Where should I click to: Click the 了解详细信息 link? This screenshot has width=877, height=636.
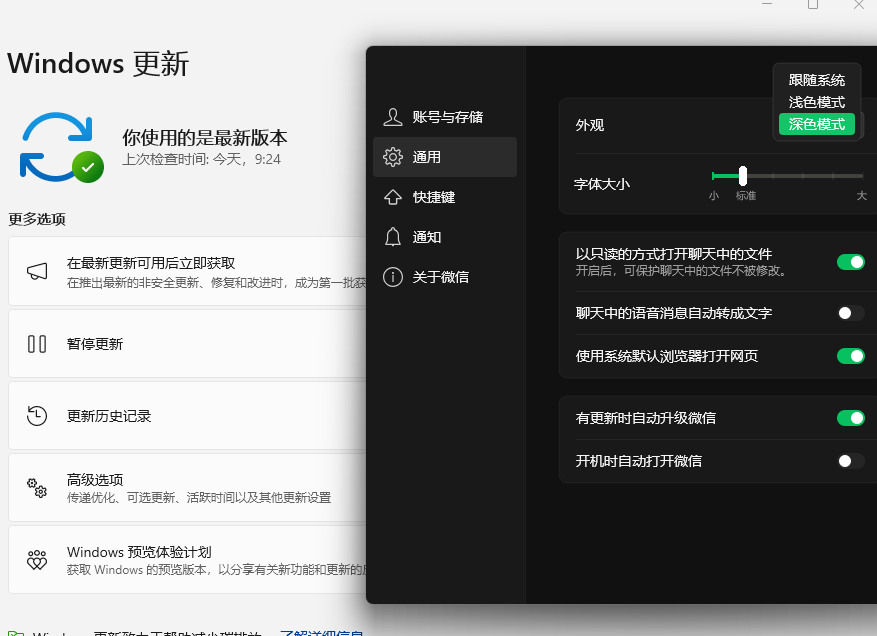(322, 633)
